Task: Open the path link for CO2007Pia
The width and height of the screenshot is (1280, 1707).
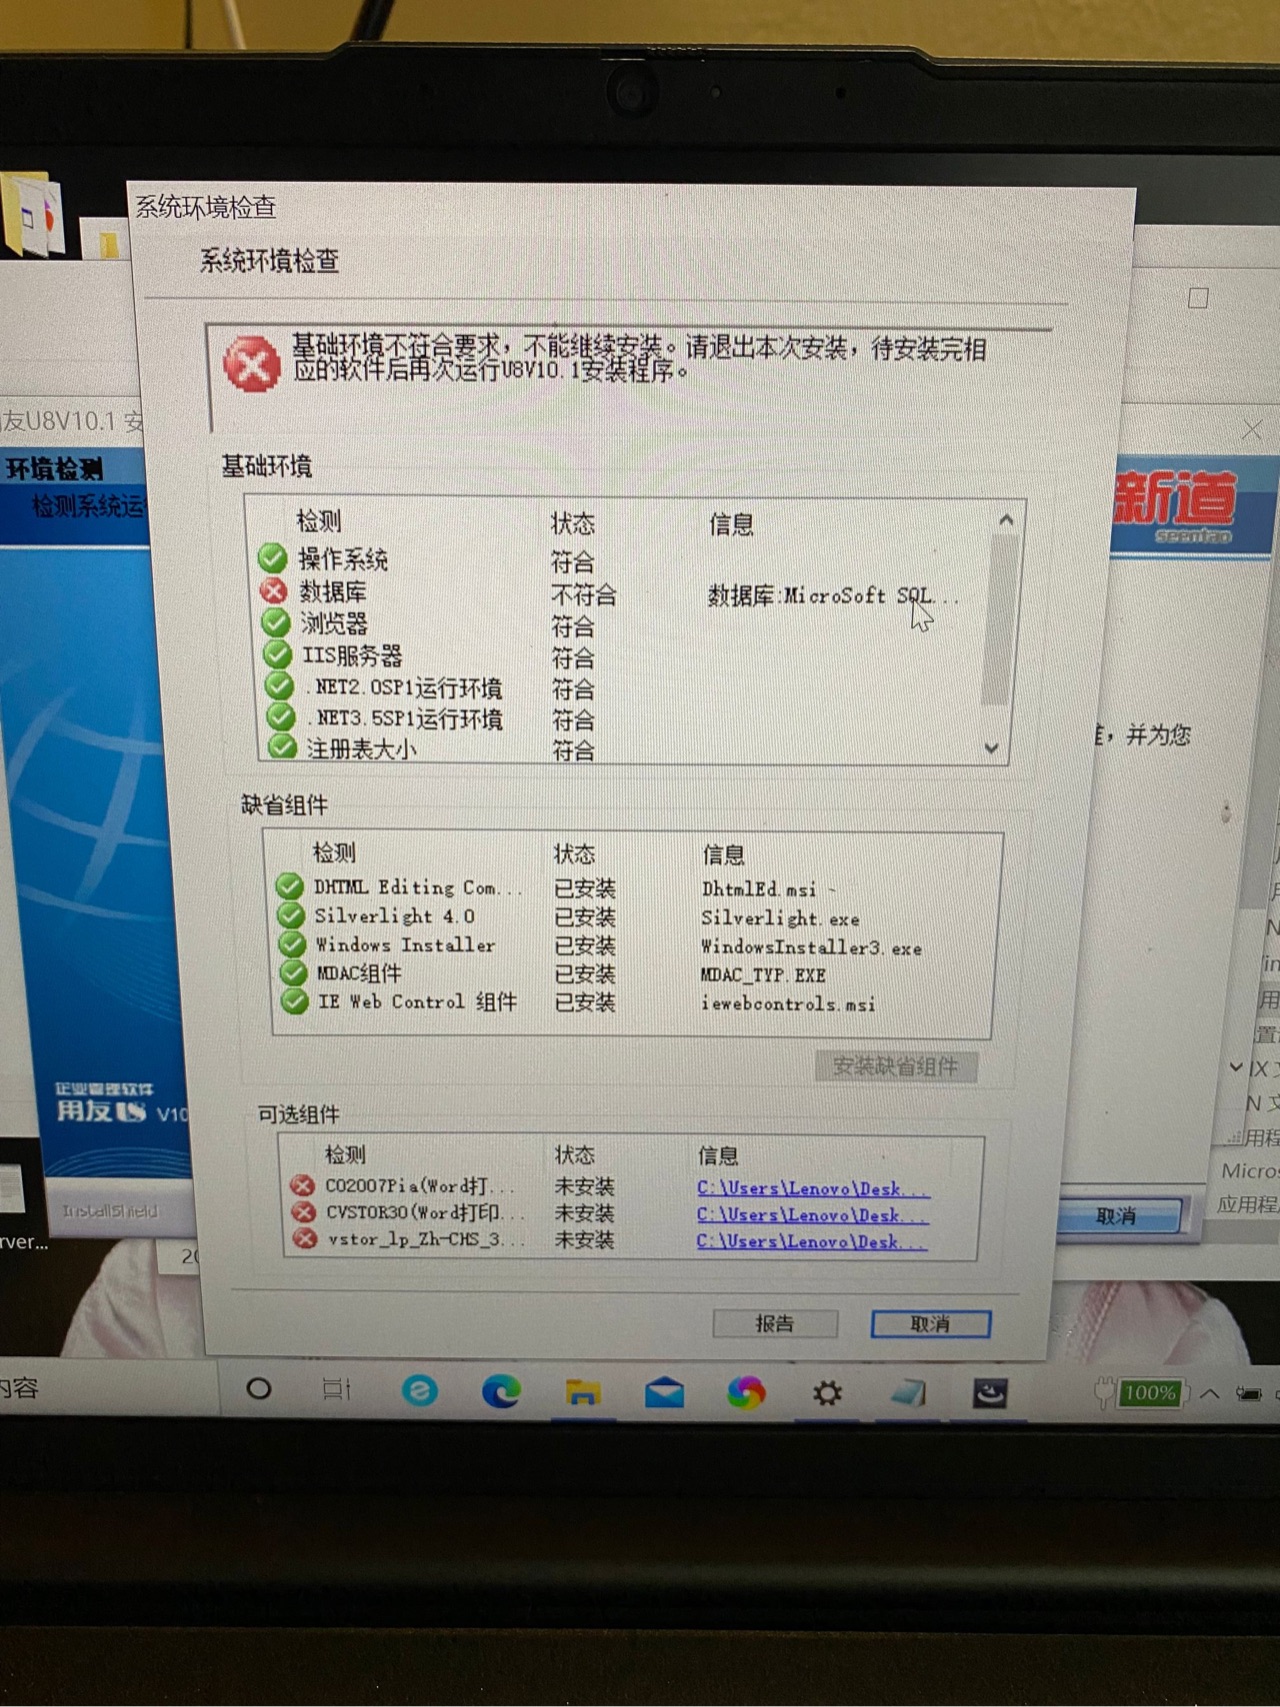Action: pyautogui.click(x=813, y=1188)
